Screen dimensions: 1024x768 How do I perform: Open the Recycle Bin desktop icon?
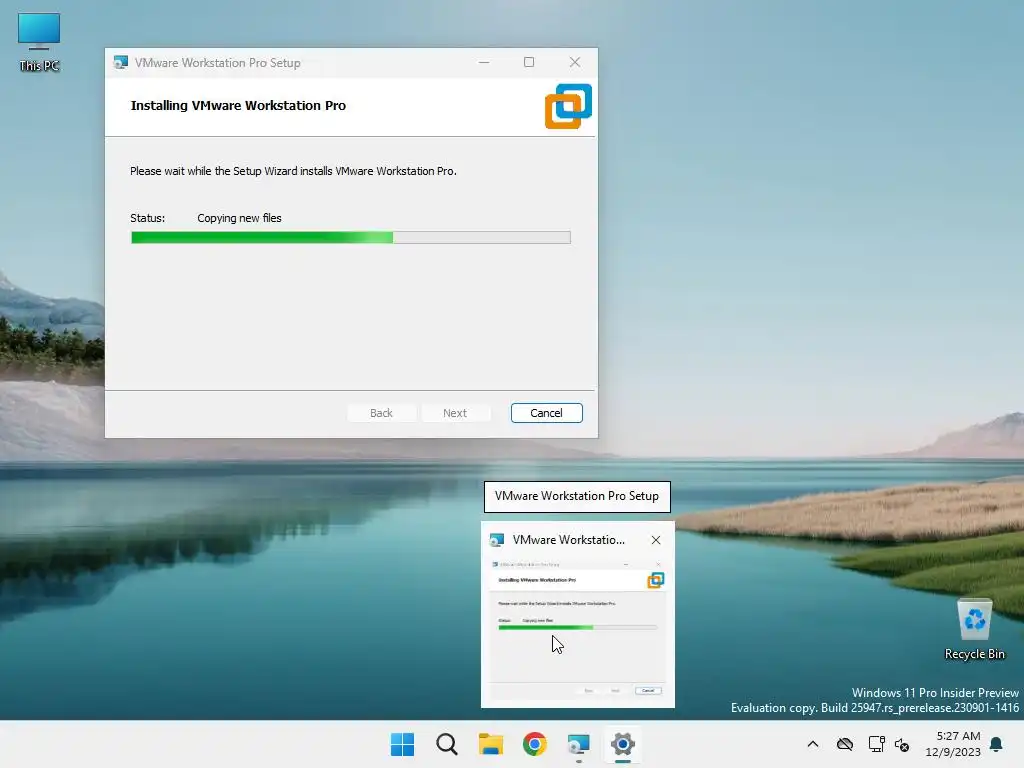click(x=974, y=630)
